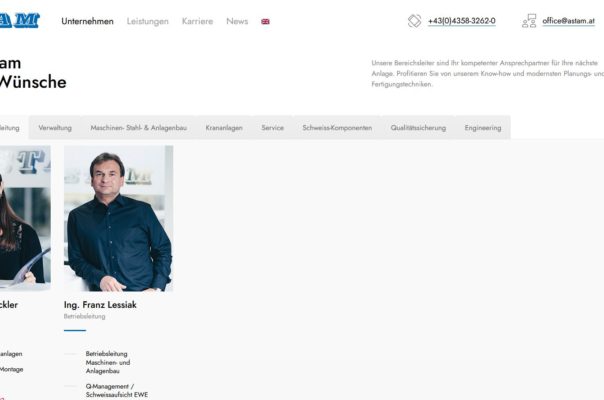604x400 pixels.
Task: Select the Maschinen- Stahl- & Anlagenbau tab
Action: [x=139, y=128]
